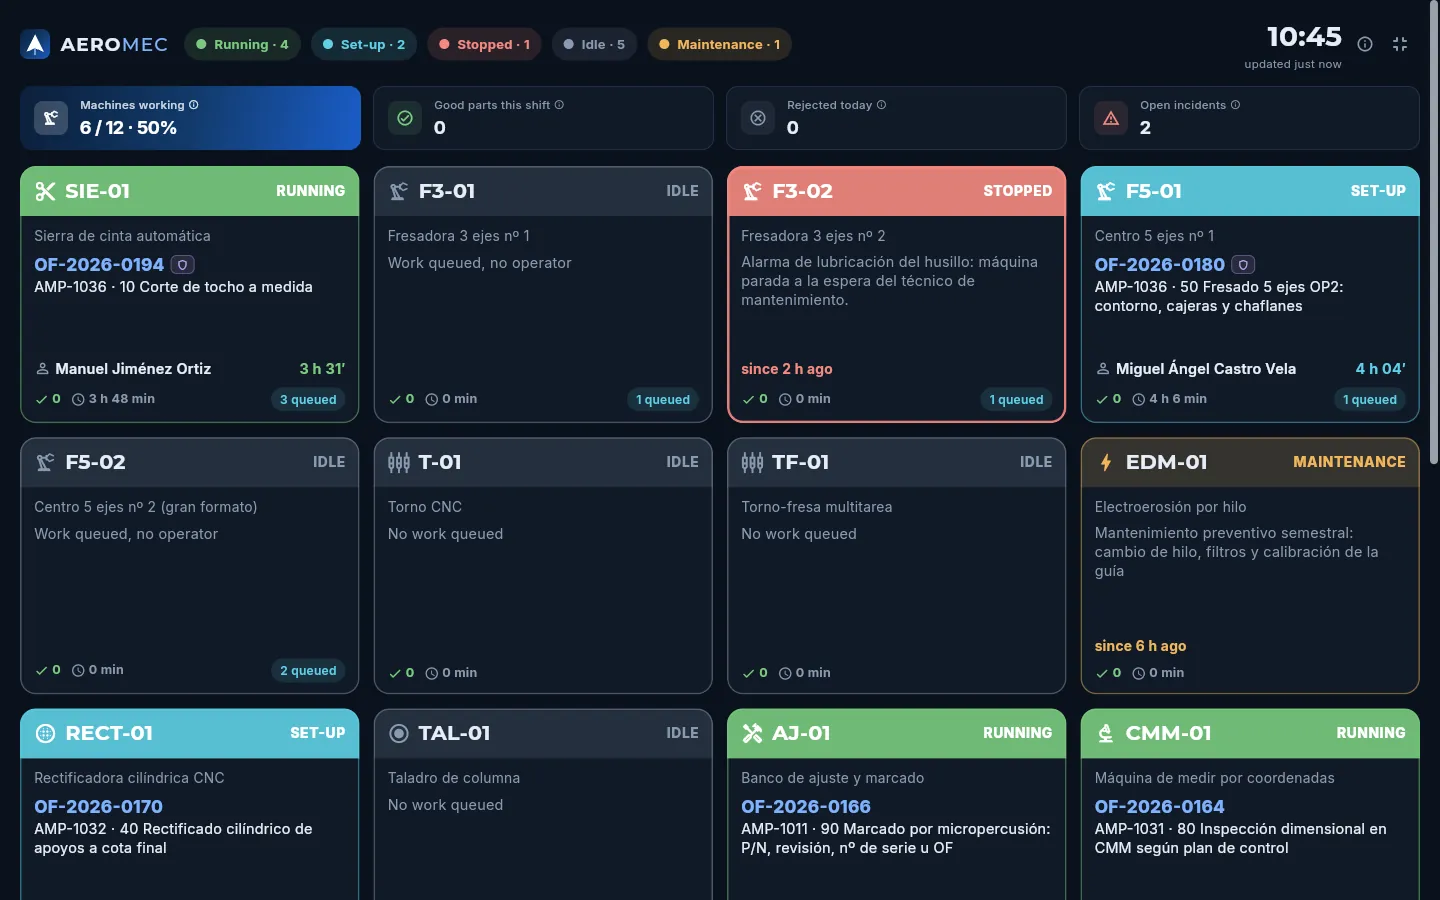Click the 1 queued badge on F3-02
Viewport: 1440px width, 900px height.
[x=1016, y=400]
